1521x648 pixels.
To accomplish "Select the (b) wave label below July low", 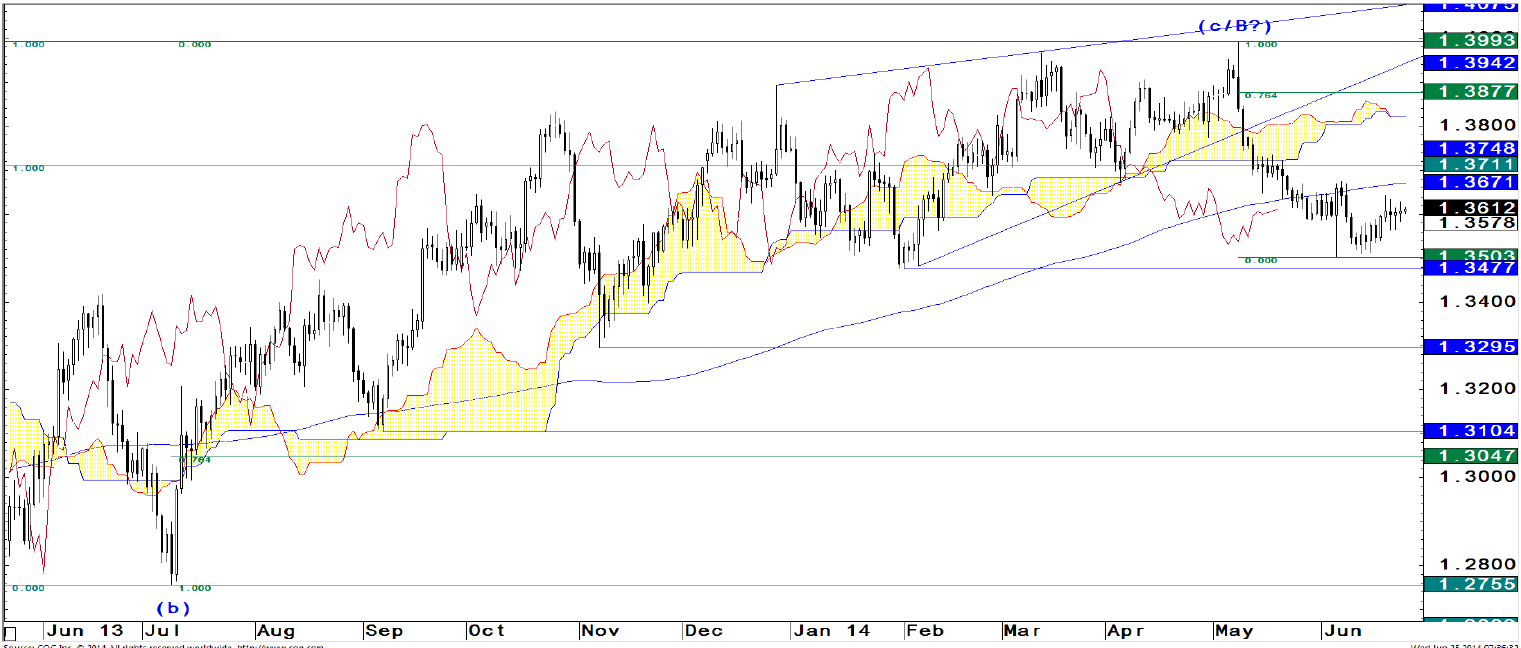I will (x=171, y=607).
